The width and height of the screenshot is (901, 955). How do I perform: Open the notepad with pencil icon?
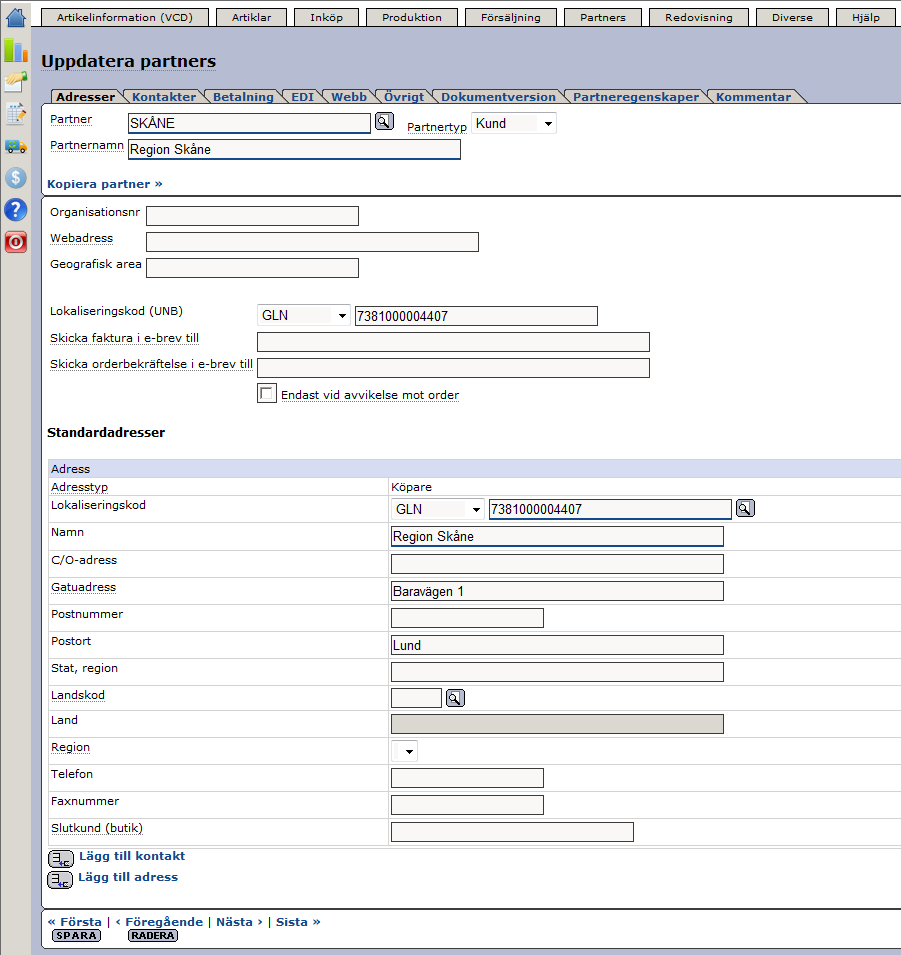[16, 114]
